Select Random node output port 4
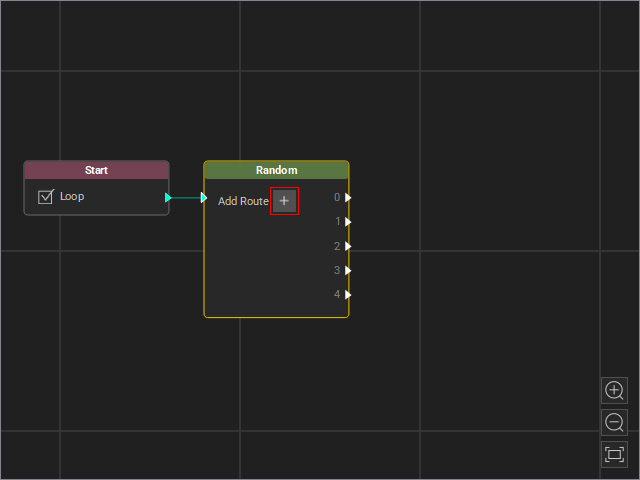The image size is (640, 480). [x=348, y=295]
